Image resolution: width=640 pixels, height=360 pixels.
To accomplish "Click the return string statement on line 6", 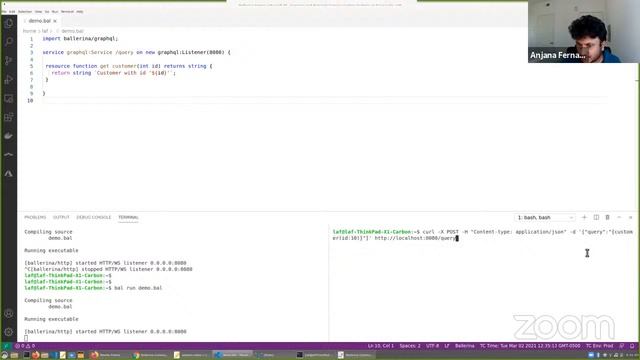I will (113, 73).
